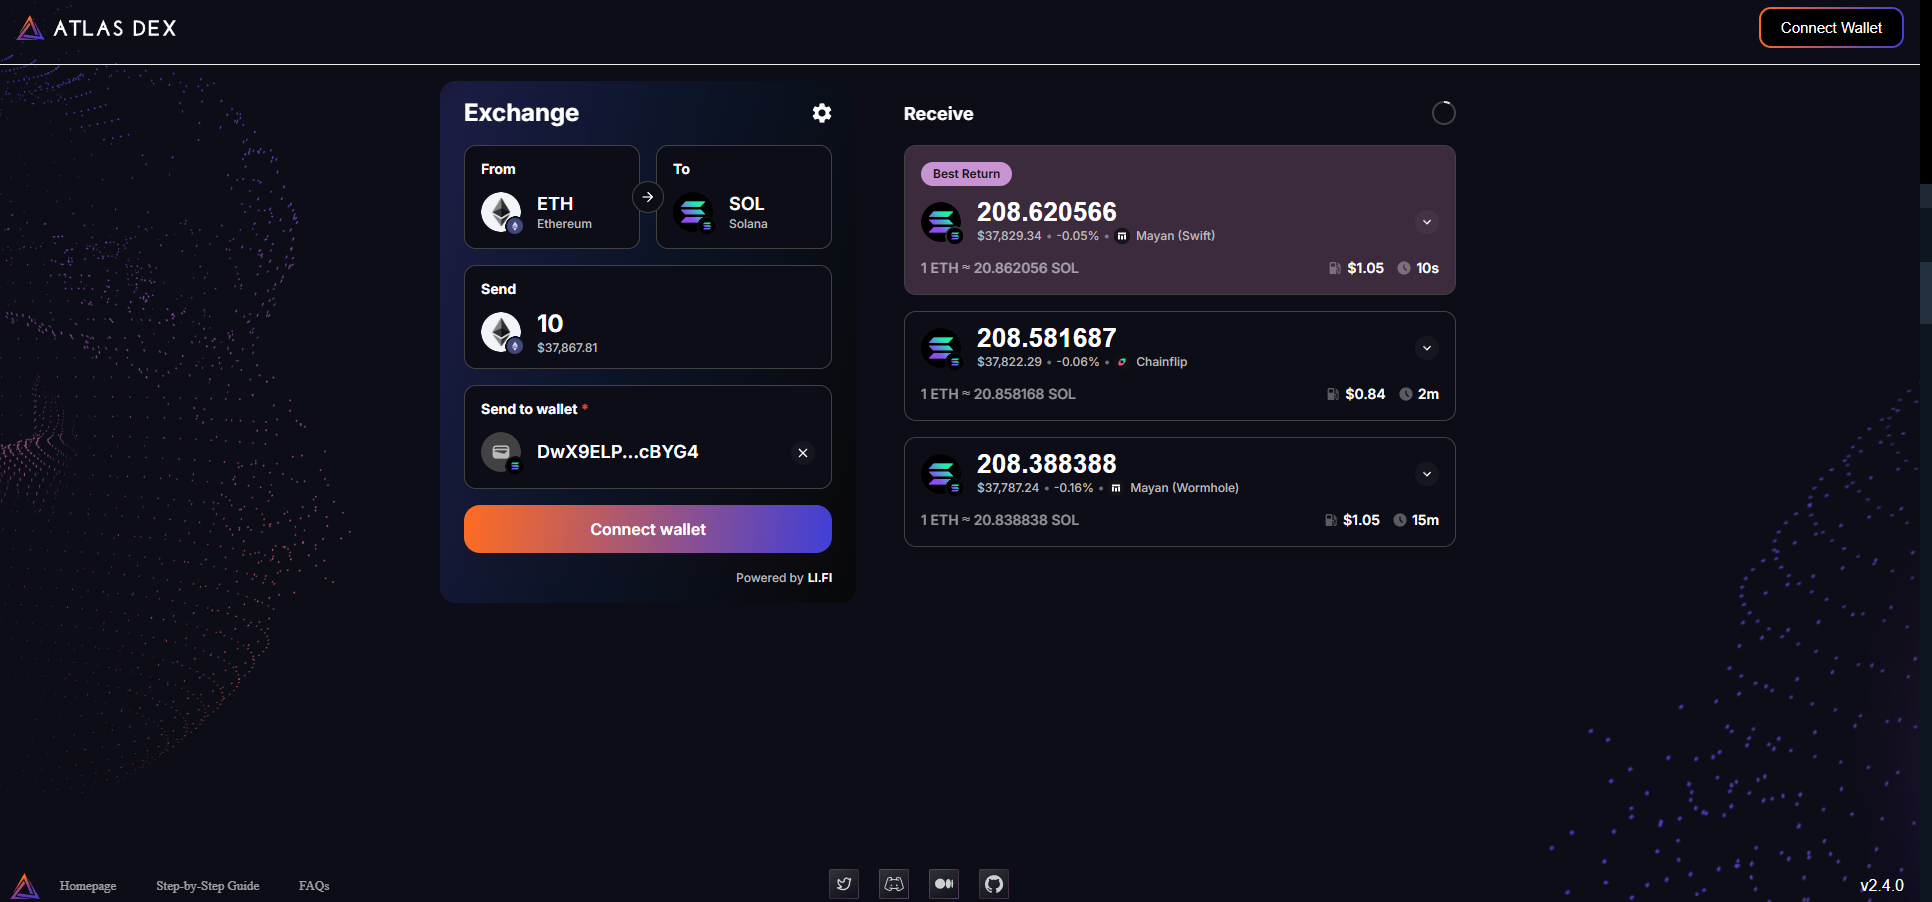
Task: Click the SOL token icon in To field
Action: (x=694, y=211)
